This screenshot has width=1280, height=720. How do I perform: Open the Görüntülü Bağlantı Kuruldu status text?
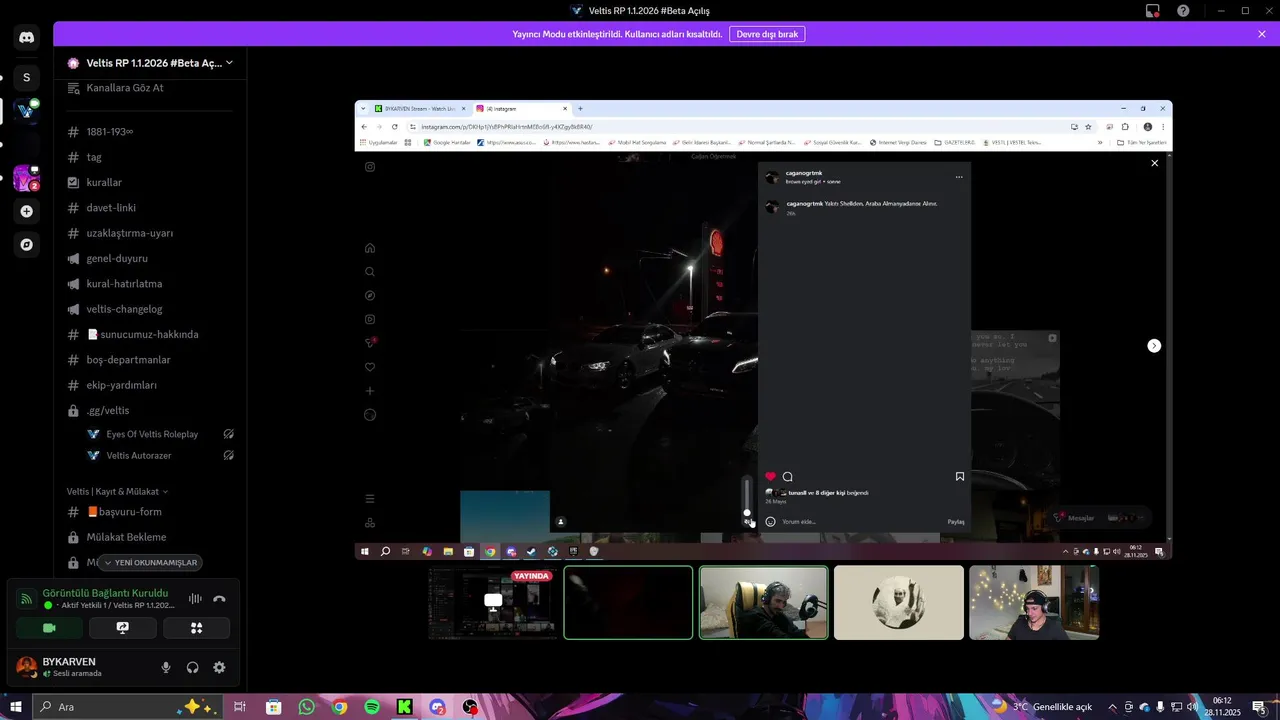click(x=105, y=593)
